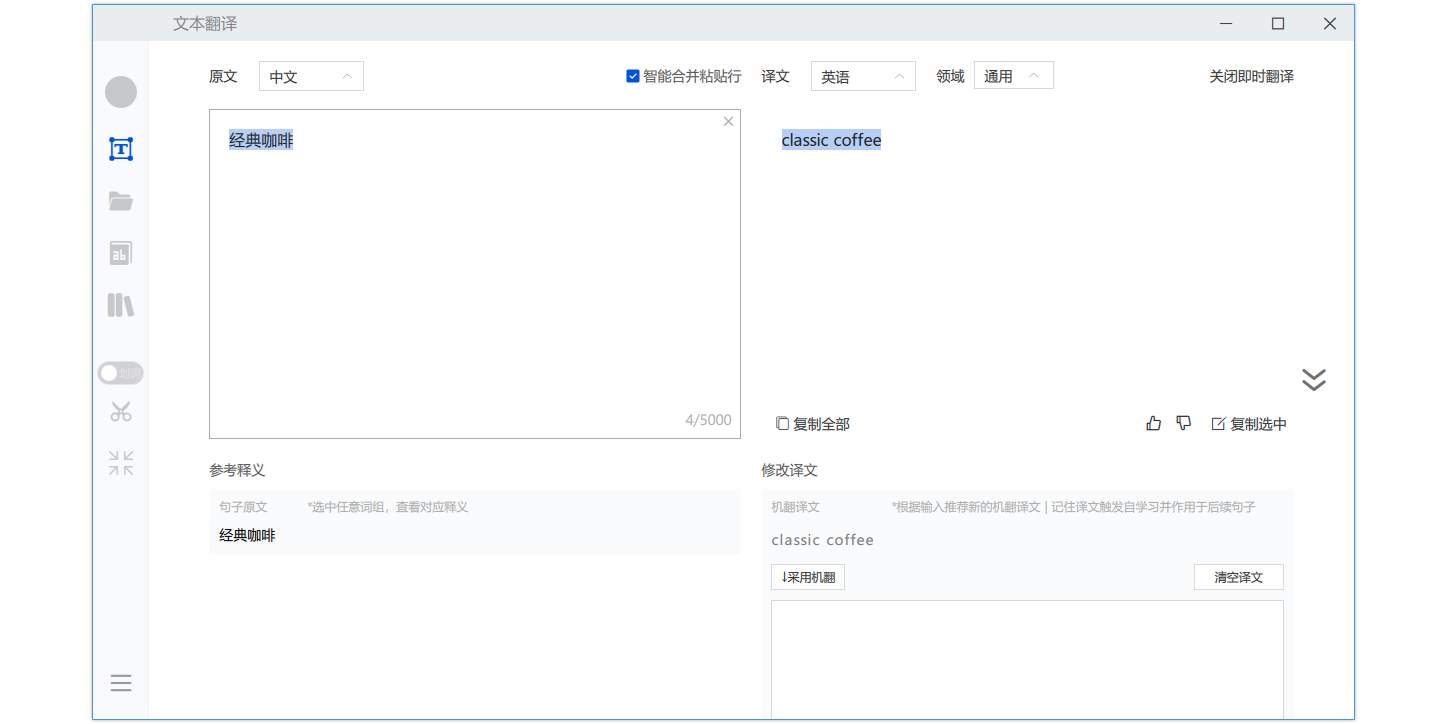Clear source text with the X icon

click(728, 122)
